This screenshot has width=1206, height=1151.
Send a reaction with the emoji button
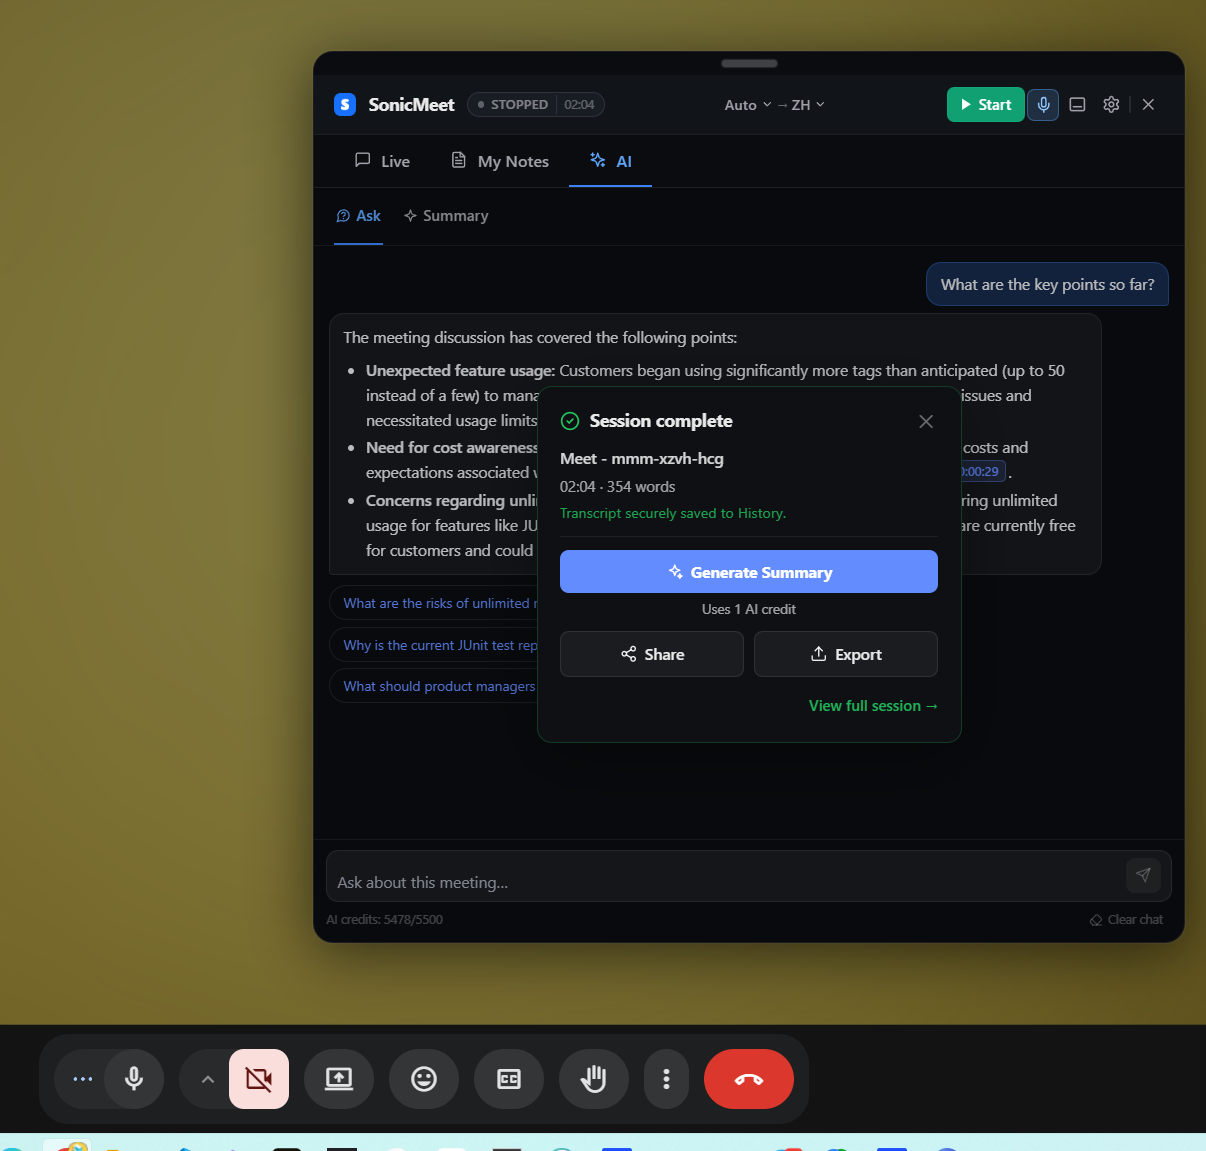click(424, 1079)
